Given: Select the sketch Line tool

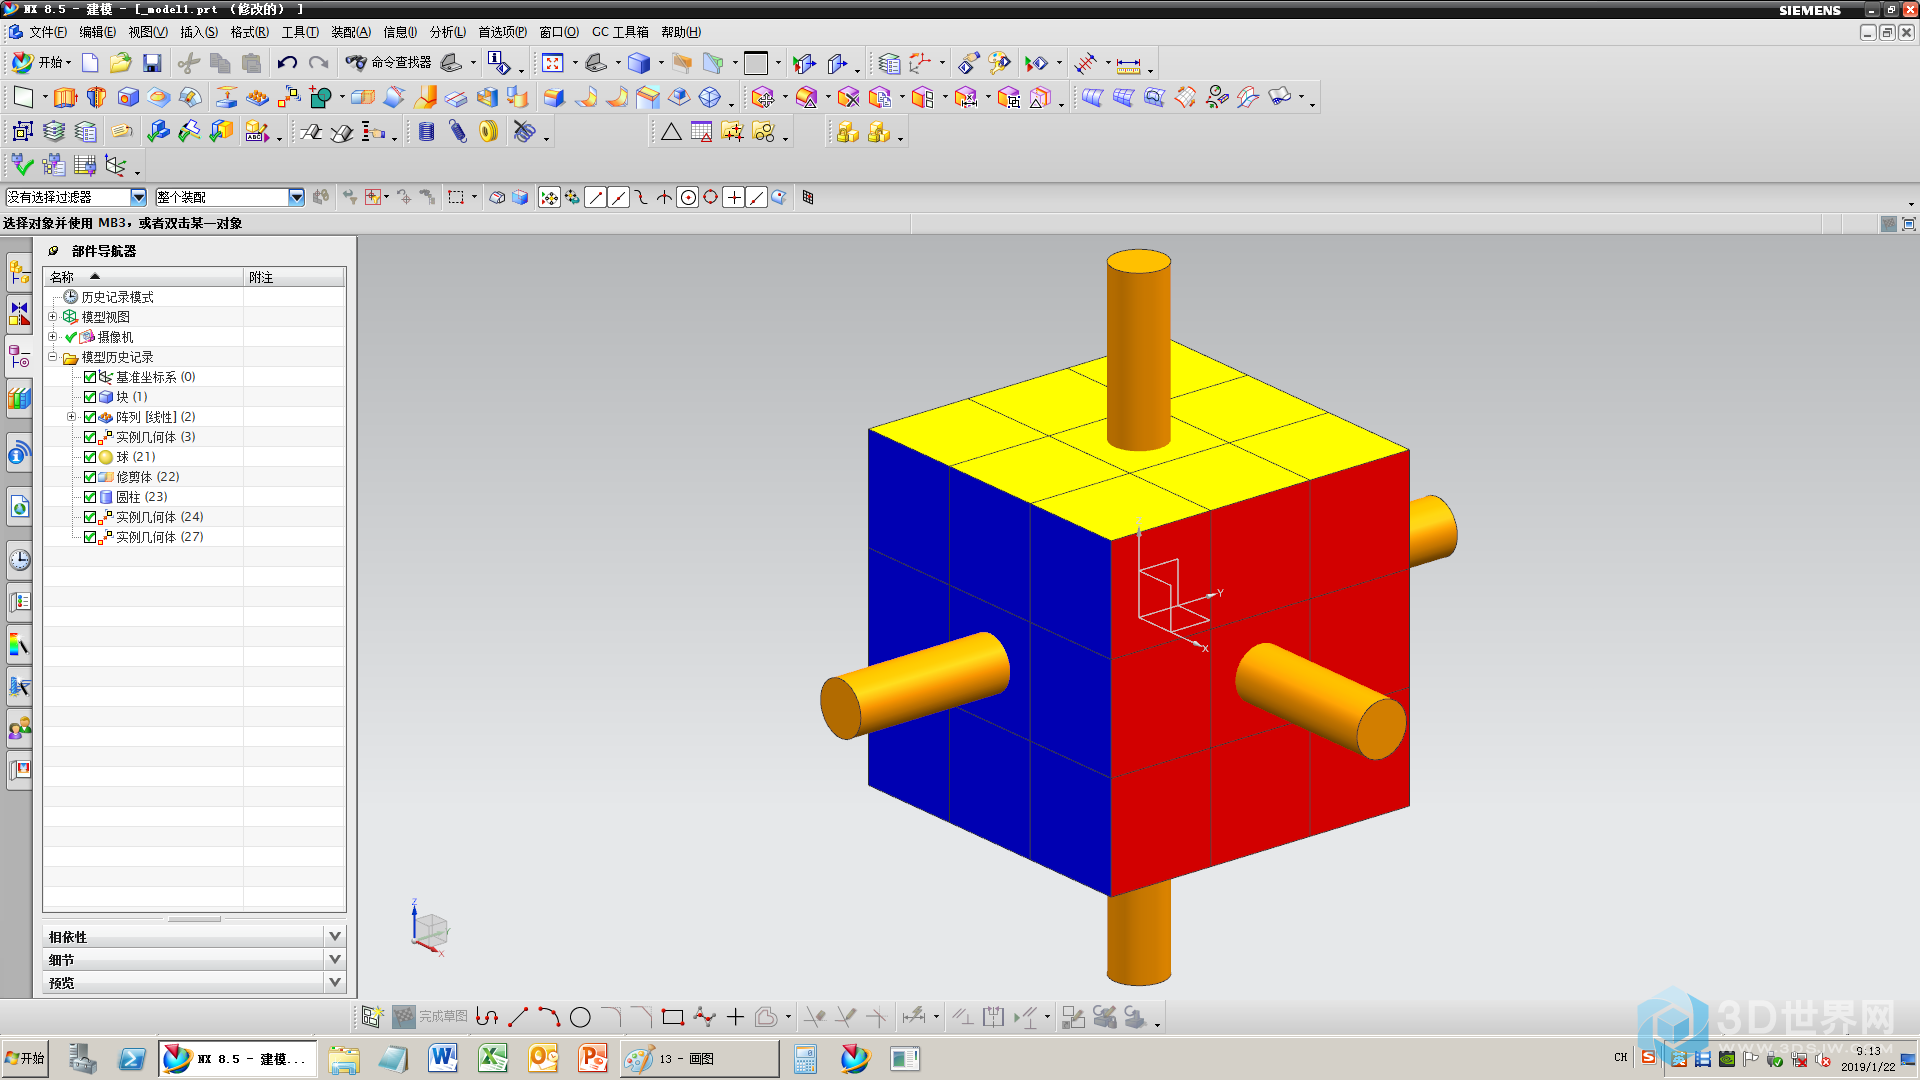Looking at the screenshot, I should point(518,1017).
